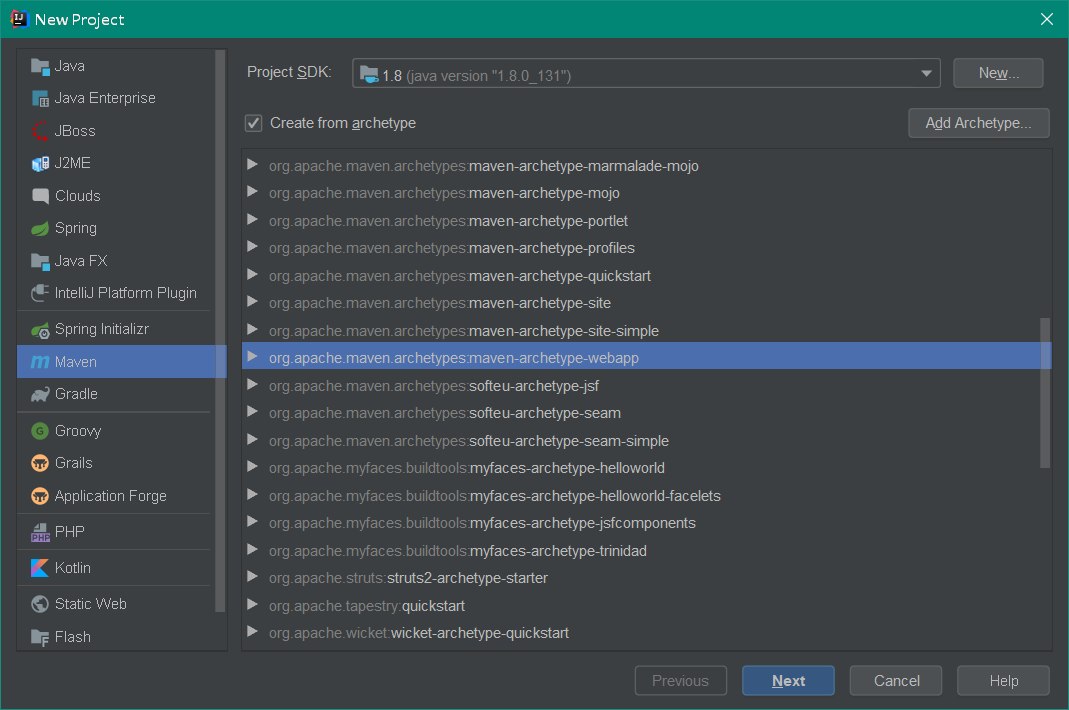The width and height of the screenshot is (1069, 710).
Task: Click the Cancel button
Action: coord(896,681)
